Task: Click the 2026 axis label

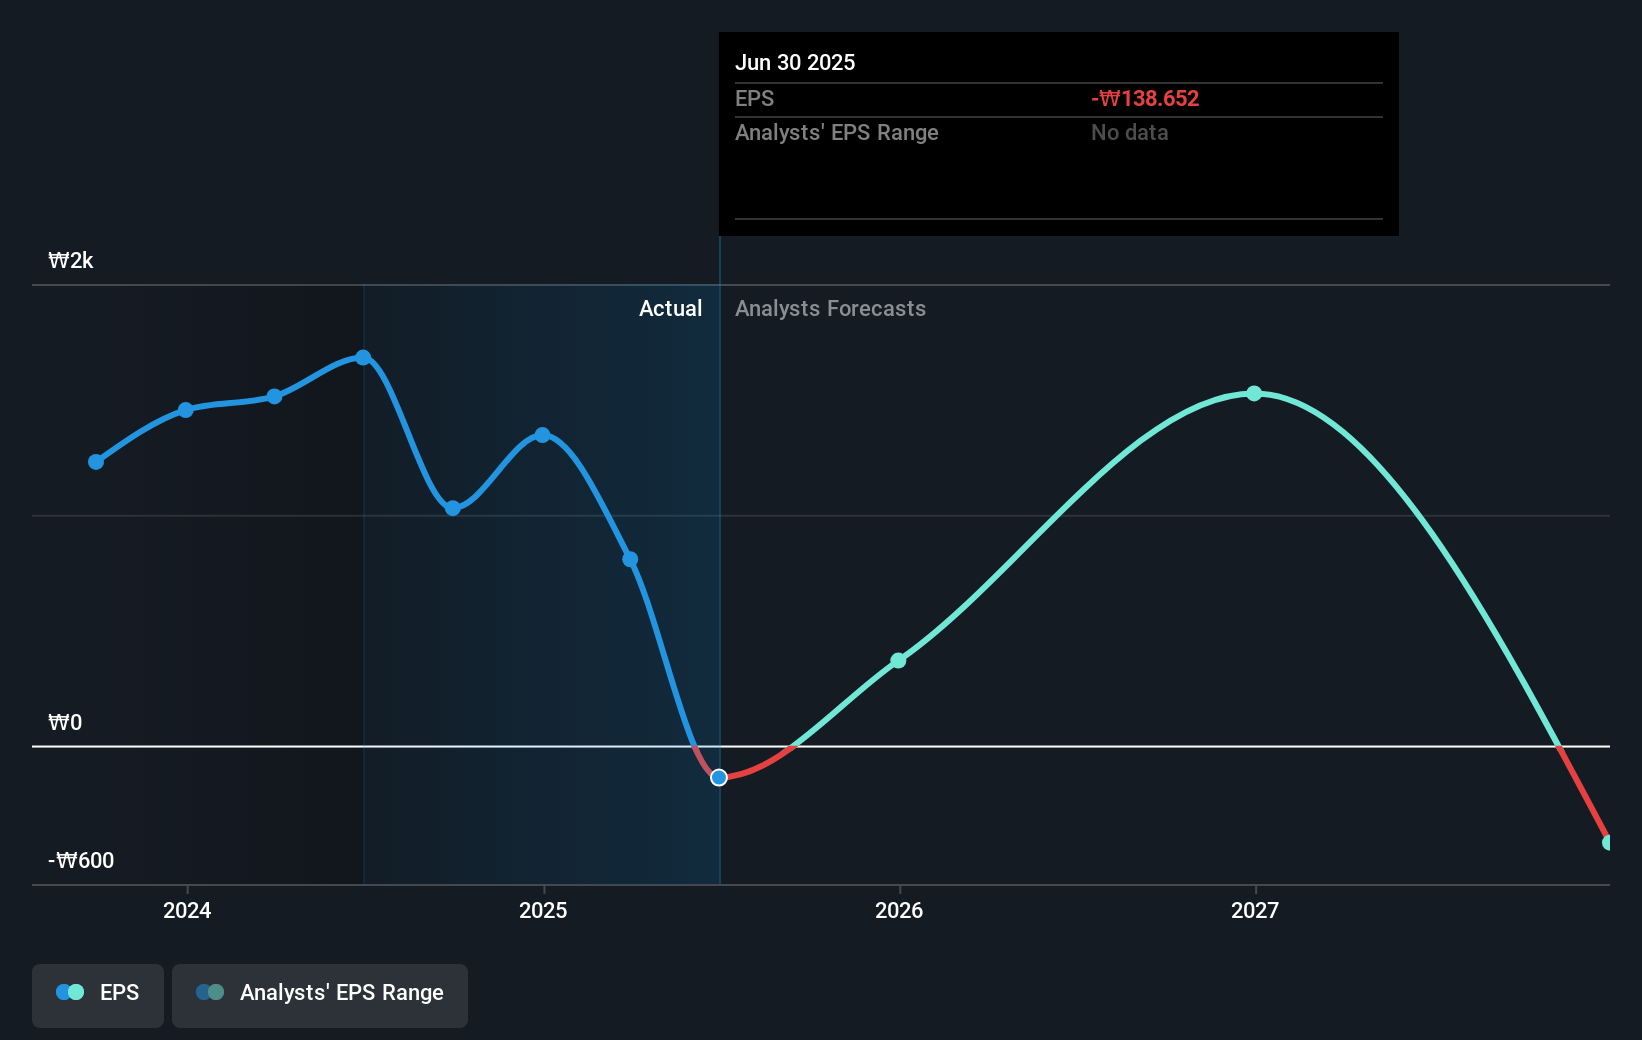Action: click(898, 910)
